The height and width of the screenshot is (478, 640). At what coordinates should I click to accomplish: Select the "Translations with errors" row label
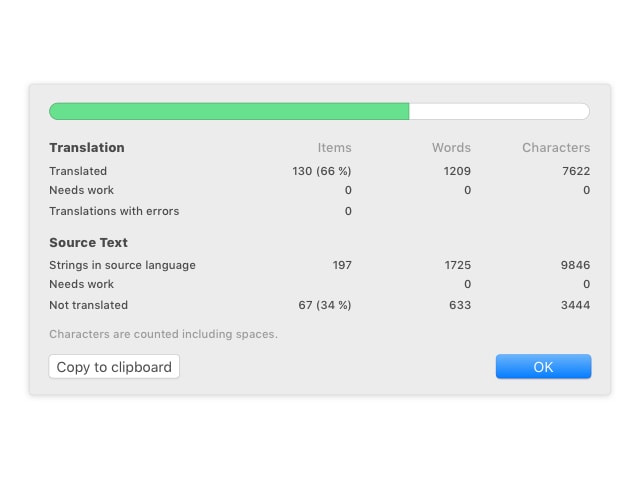click(114, 211)
